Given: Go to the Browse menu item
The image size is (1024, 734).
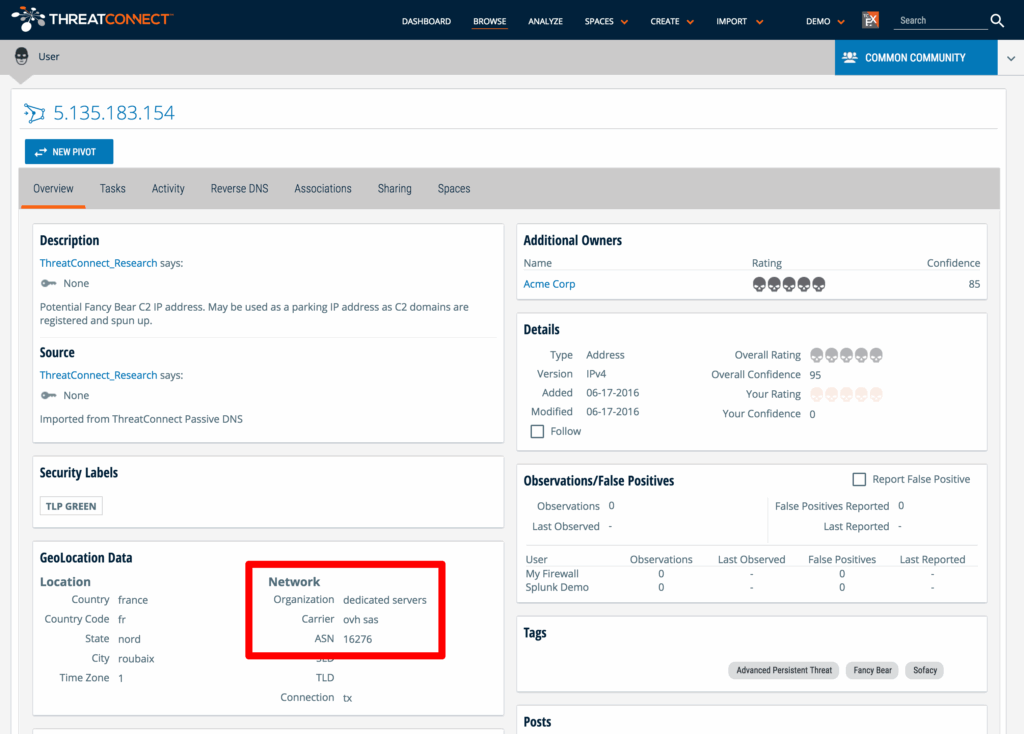Looking at the screenshot, I should (490, 22).
